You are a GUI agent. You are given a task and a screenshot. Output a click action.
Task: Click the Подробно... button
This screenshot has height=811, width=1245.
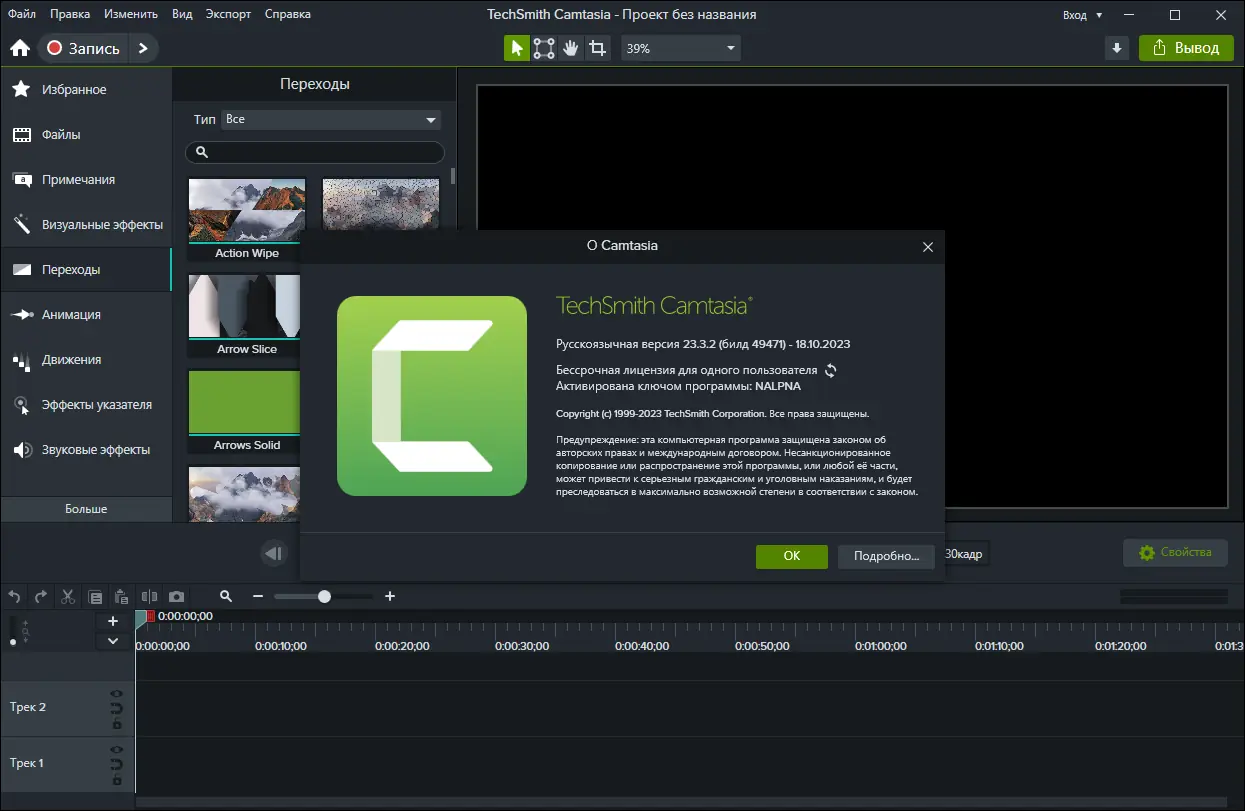pyautogui.click(x=886, y=556)
